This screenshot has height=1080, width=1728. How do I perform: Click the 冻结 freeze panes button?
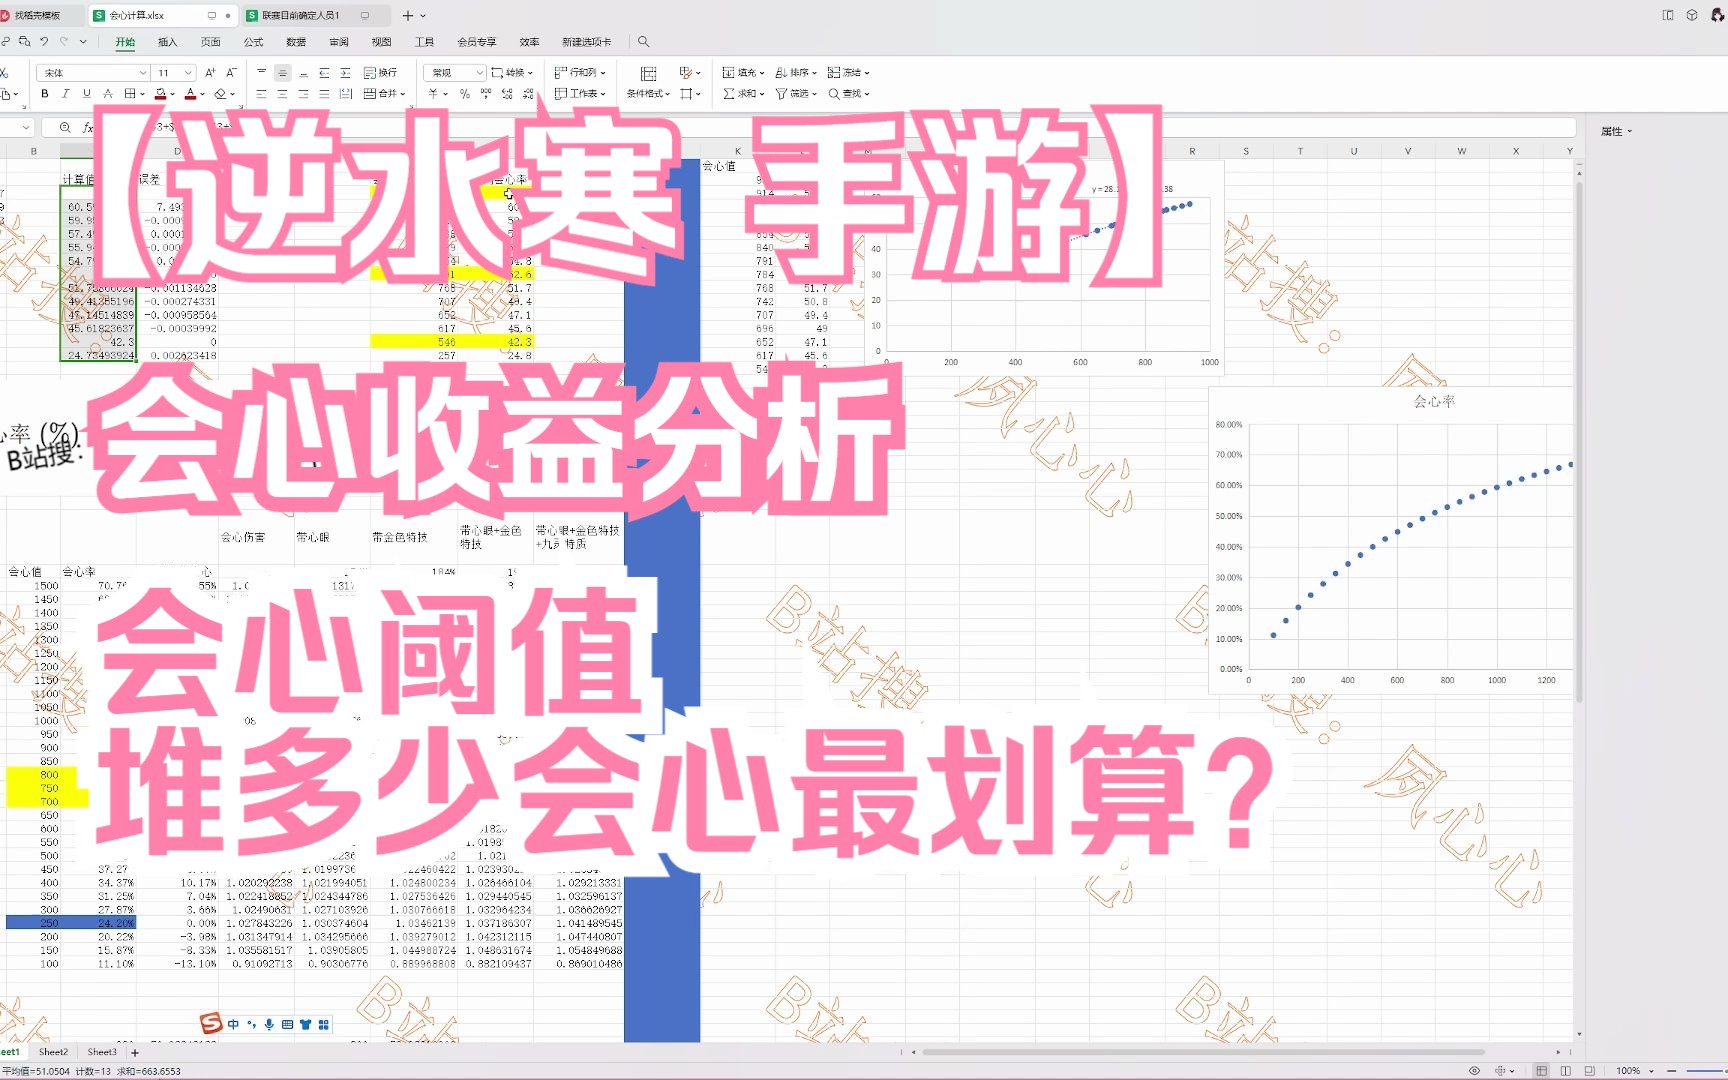click(x=849, y=73)
